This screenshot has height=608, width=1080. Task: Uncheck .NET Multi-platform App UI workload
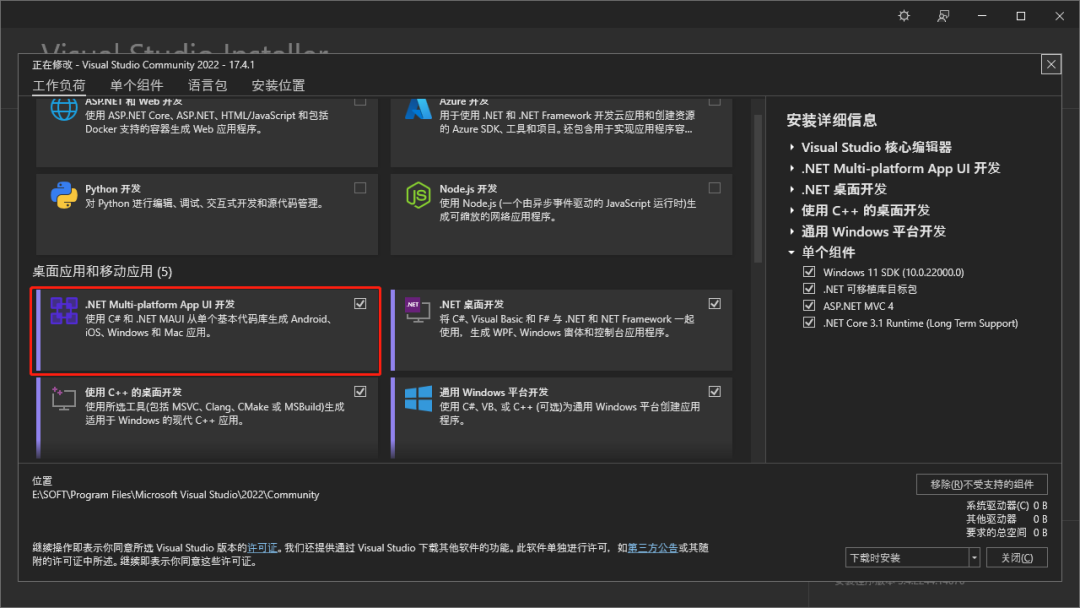pos(360,304)
